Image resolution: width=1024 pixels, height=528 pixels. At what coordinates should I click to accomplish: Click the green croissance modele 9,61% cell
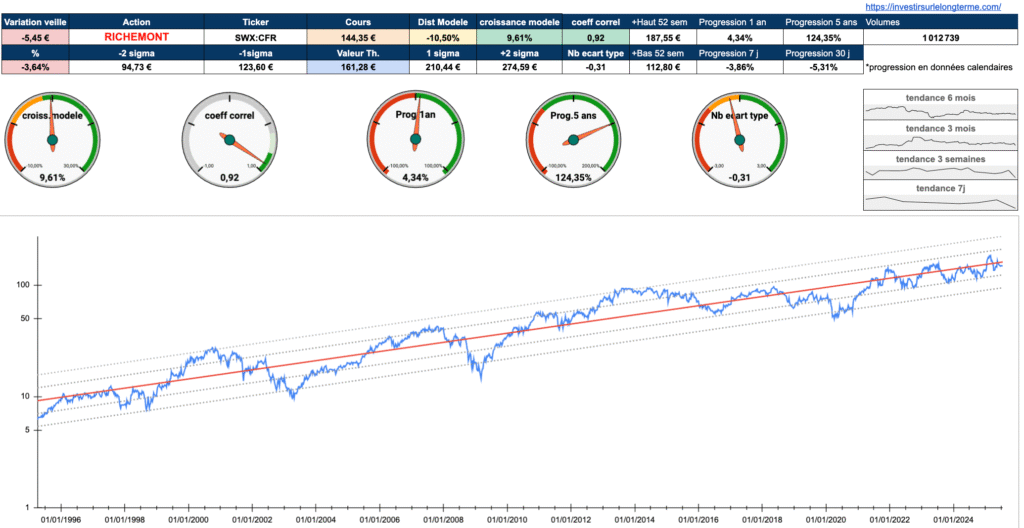tap(517, 36)
